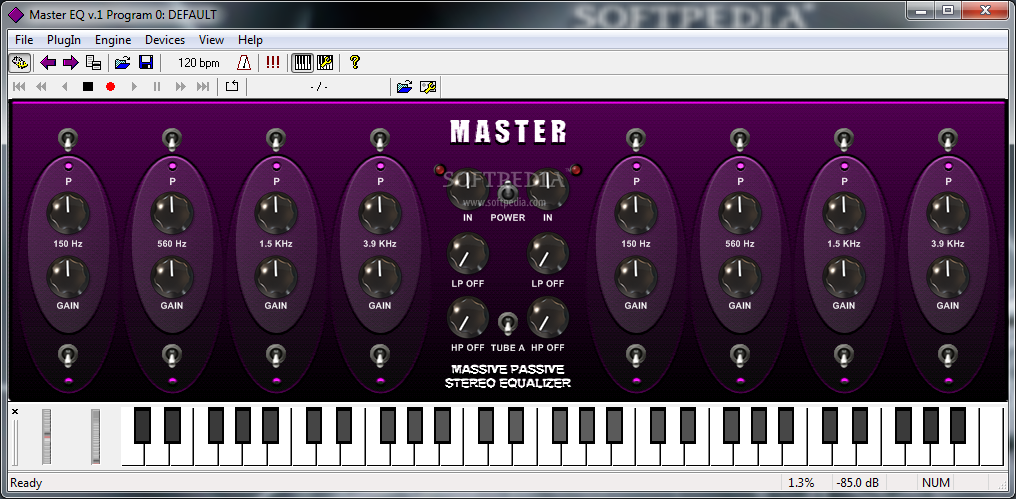Open player configuration wrench icon

click(x=428, y=86)
